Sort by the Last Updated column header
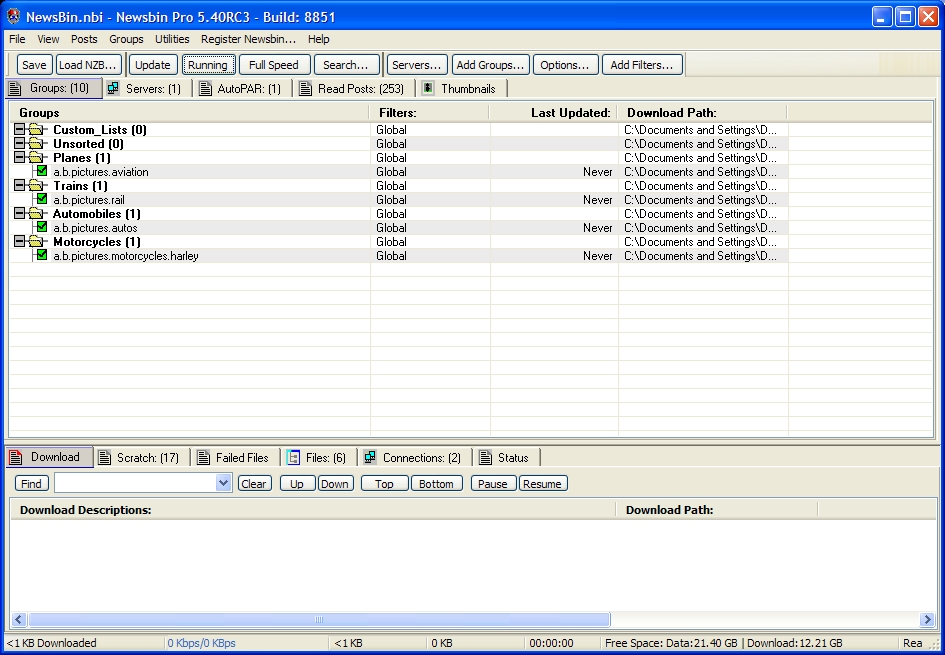Screen dimensions: 945x655 coord(553,113)
